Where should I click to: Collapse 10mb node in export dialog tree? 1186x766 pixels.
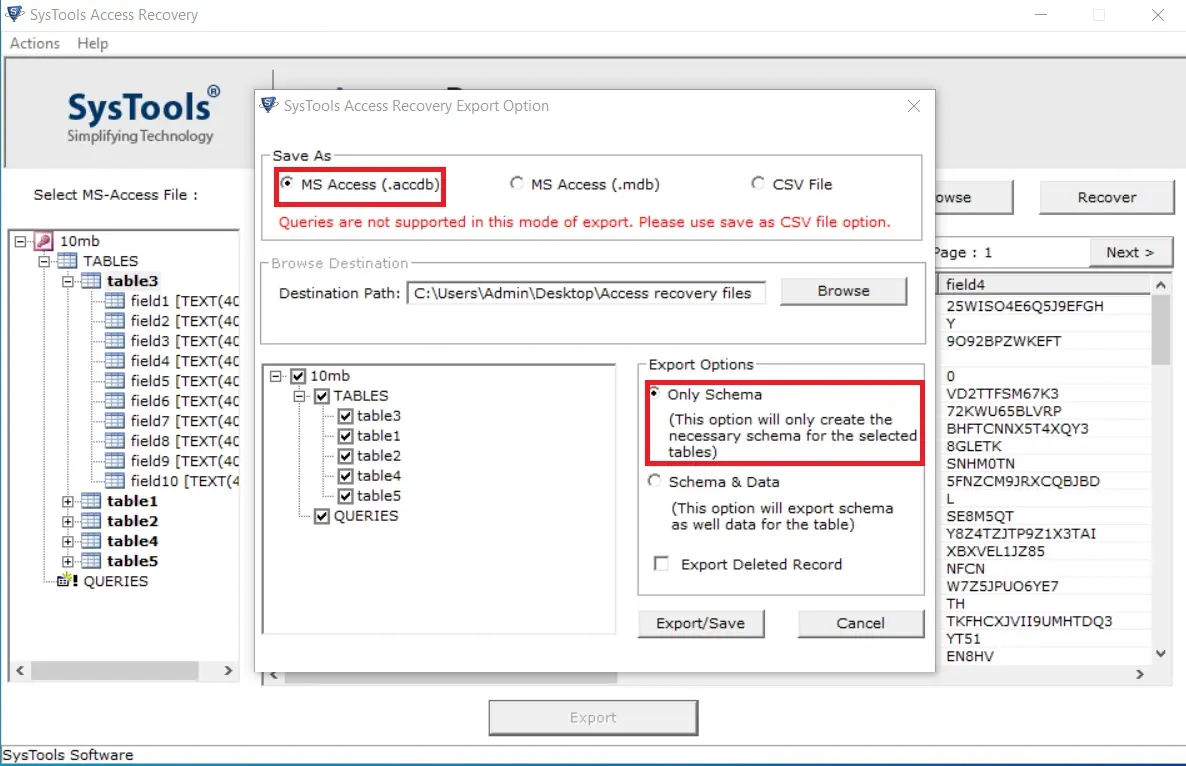click(276, 376)
